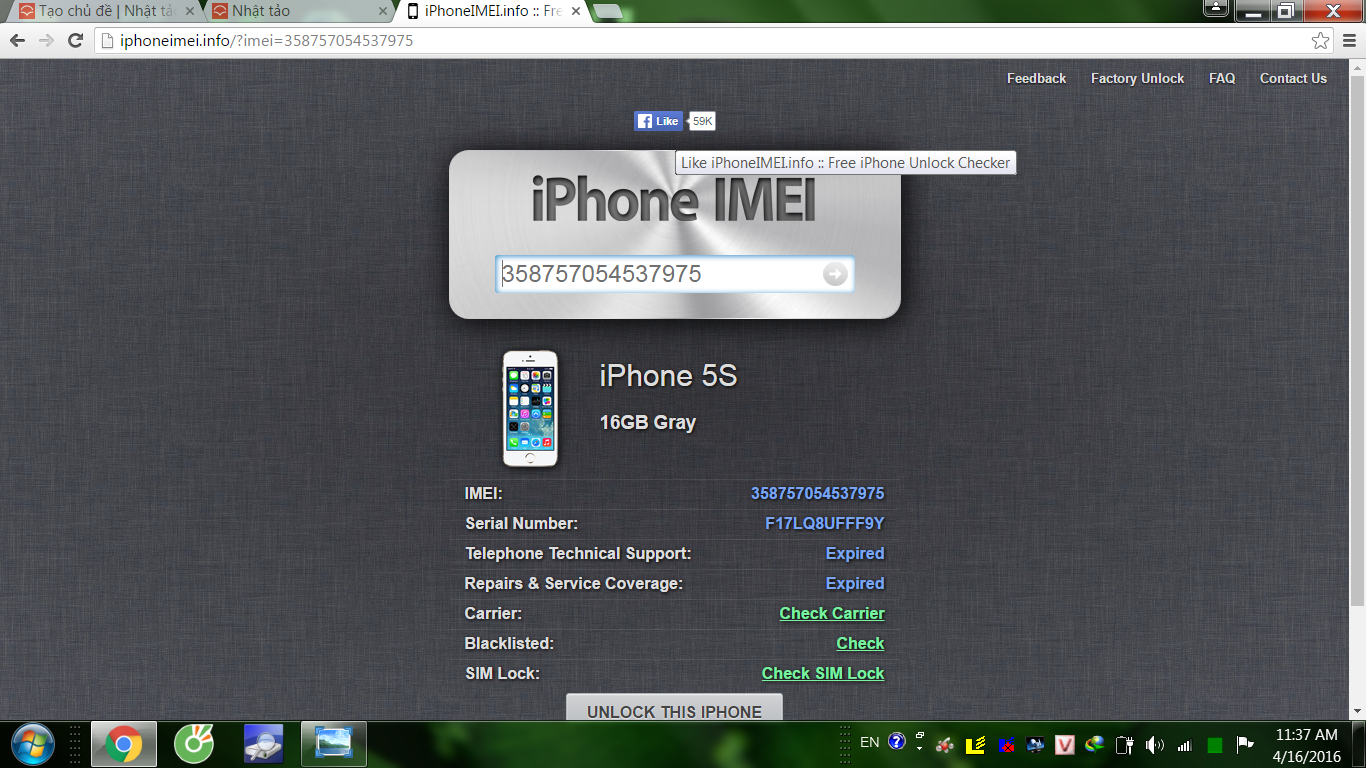Click the browser forward arrow
This screenshot has height=768, width=1366.
coord(46,41)
